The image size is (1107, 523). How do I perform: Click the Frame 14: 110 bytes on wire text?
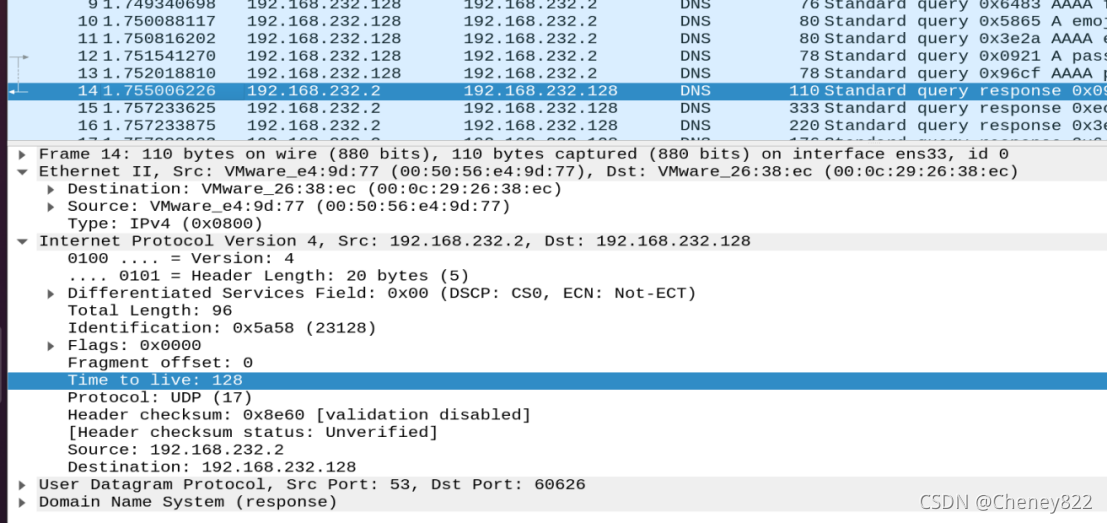click(x=524, y=155)
